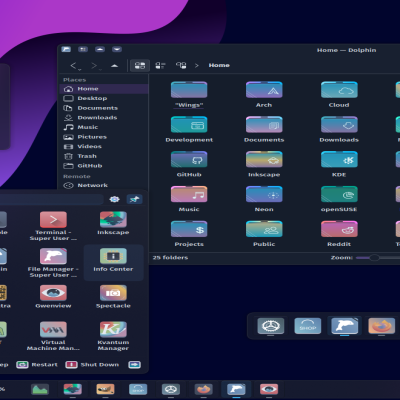Viewport: 400px width, 400px height.
Task: Open System Settings in floating dock
Action: (x=271, y=326)
